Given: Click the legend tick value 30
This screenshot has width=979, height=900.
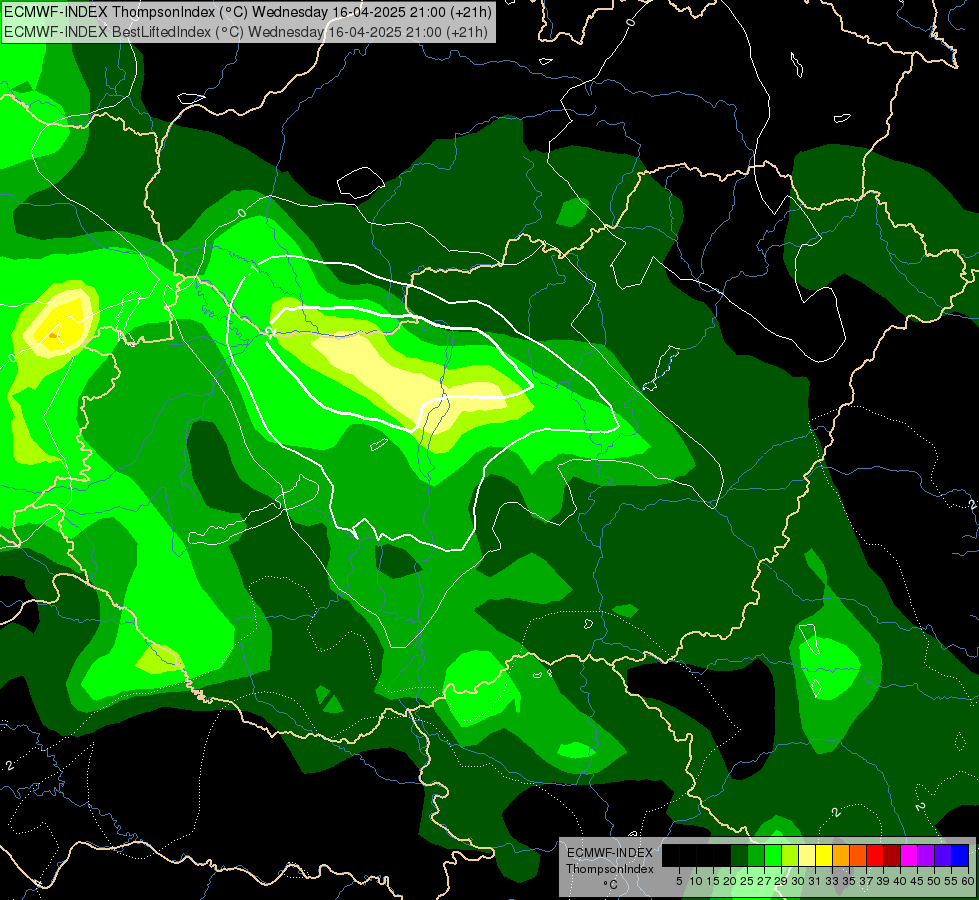Looking at the screenshot, I should click(799, 881).
